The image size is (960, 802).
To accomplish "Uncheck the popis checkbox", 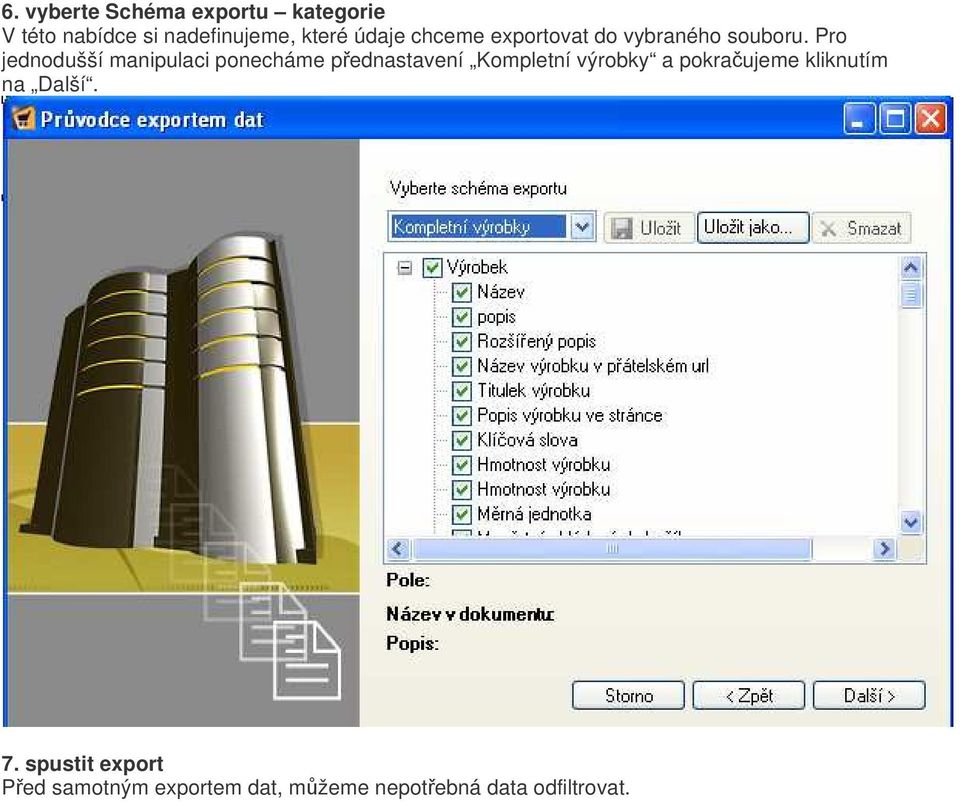I will pos(462,317).
